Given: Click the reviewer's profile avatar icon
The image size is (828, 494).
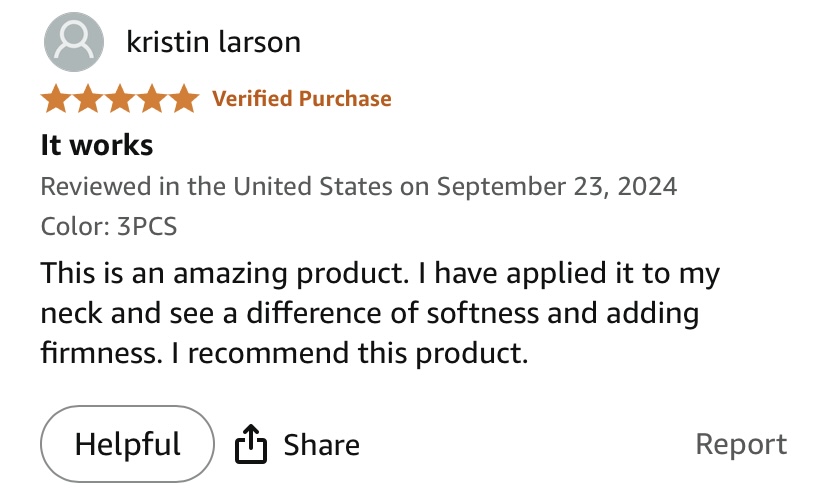Looking at the screenshot, I should pos(74,44).
